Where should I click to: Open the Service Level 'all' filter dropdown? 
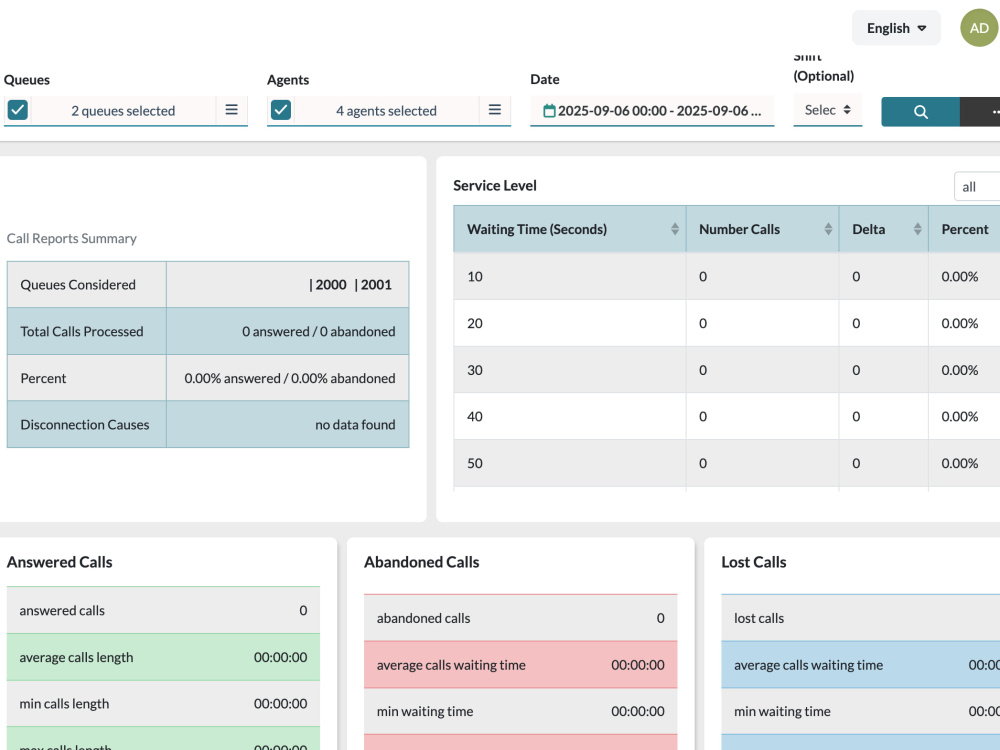click(x=977, y=187)
